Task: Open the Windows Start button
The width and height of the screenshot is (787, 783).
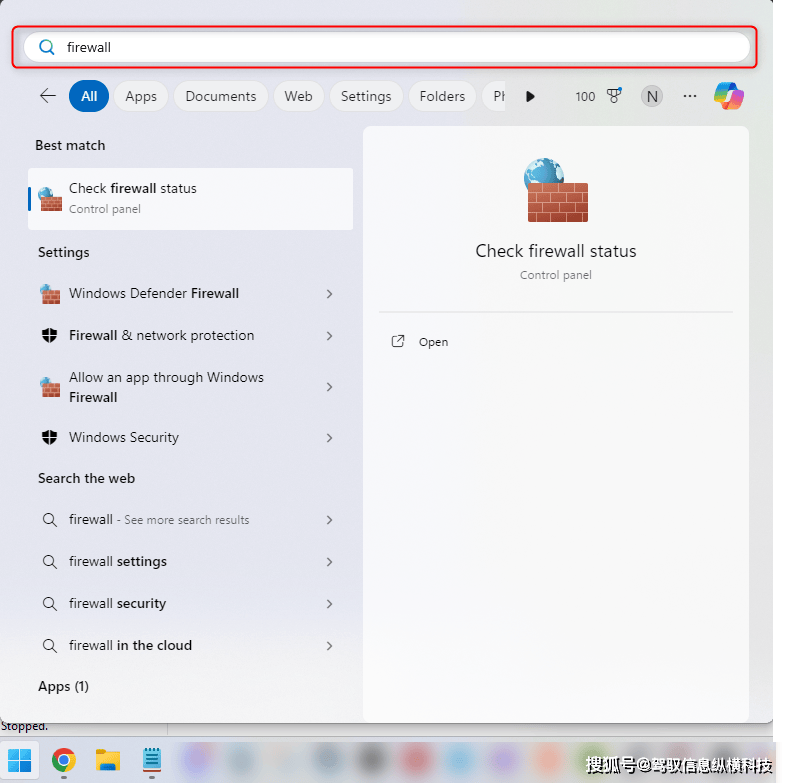Action: point(20,760)
